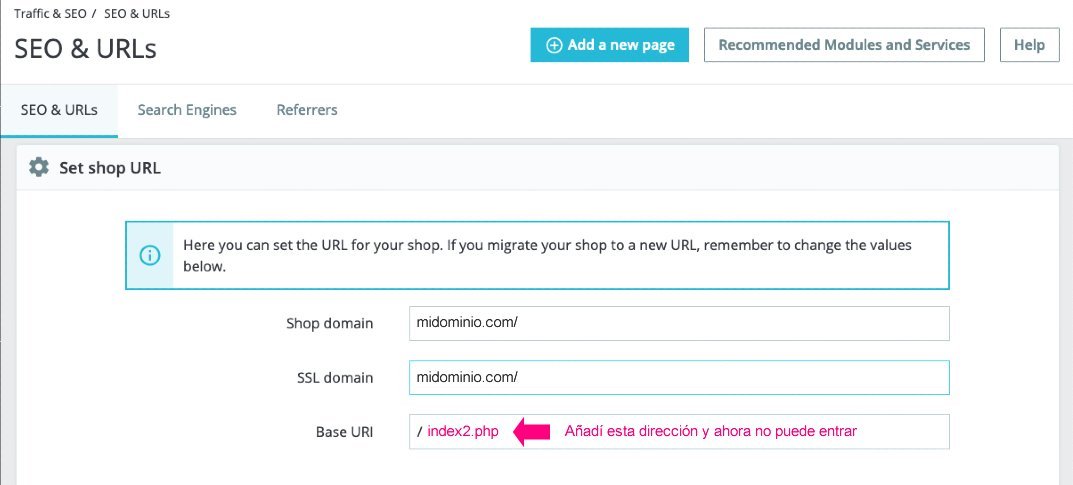Click the pink arrow pointing at Base URI

pyautogui.click(x=531, y=432)
